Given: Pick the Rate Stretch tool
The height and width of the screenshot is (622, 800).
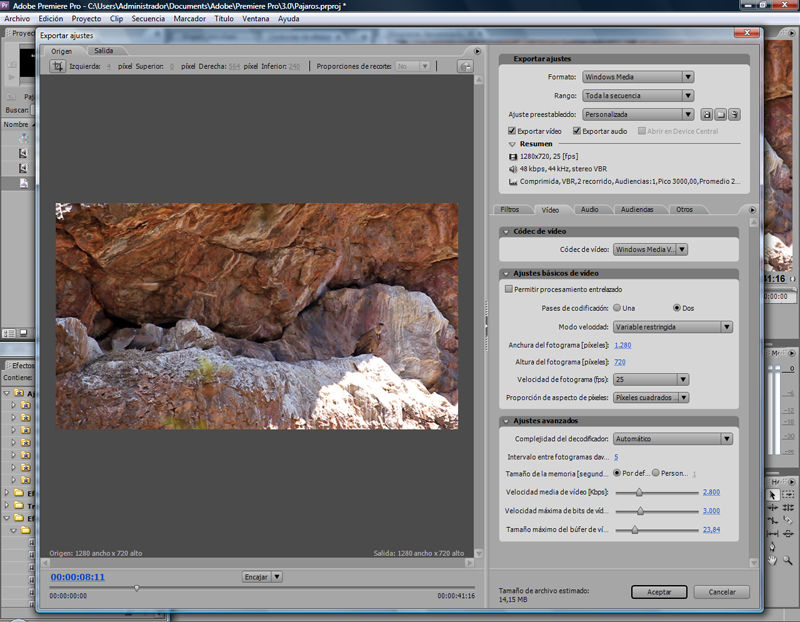Looking at the screenshot, I should (x=772, y=520).
